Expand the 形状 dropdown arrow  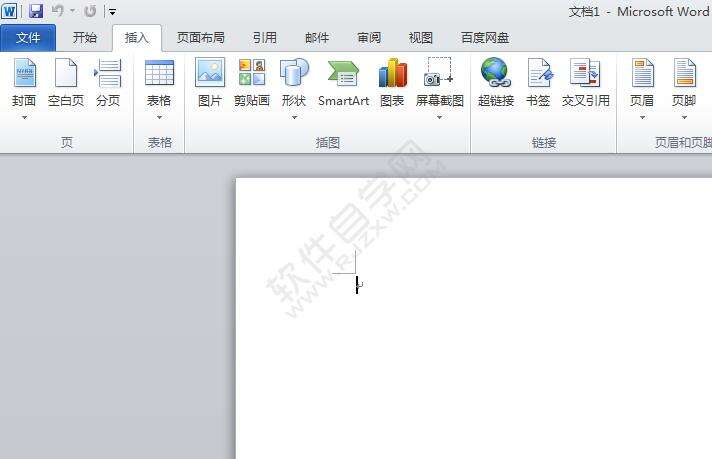(294, 117)
